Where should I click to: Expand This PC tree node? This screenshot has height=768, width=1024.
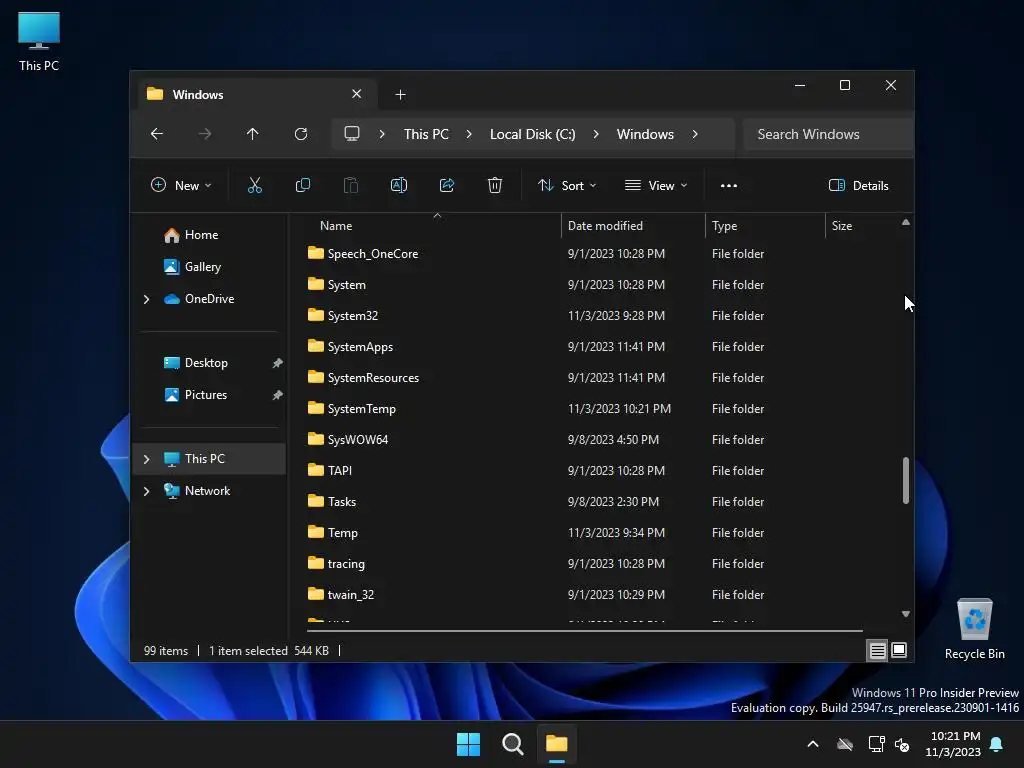[x=147, y=459]
